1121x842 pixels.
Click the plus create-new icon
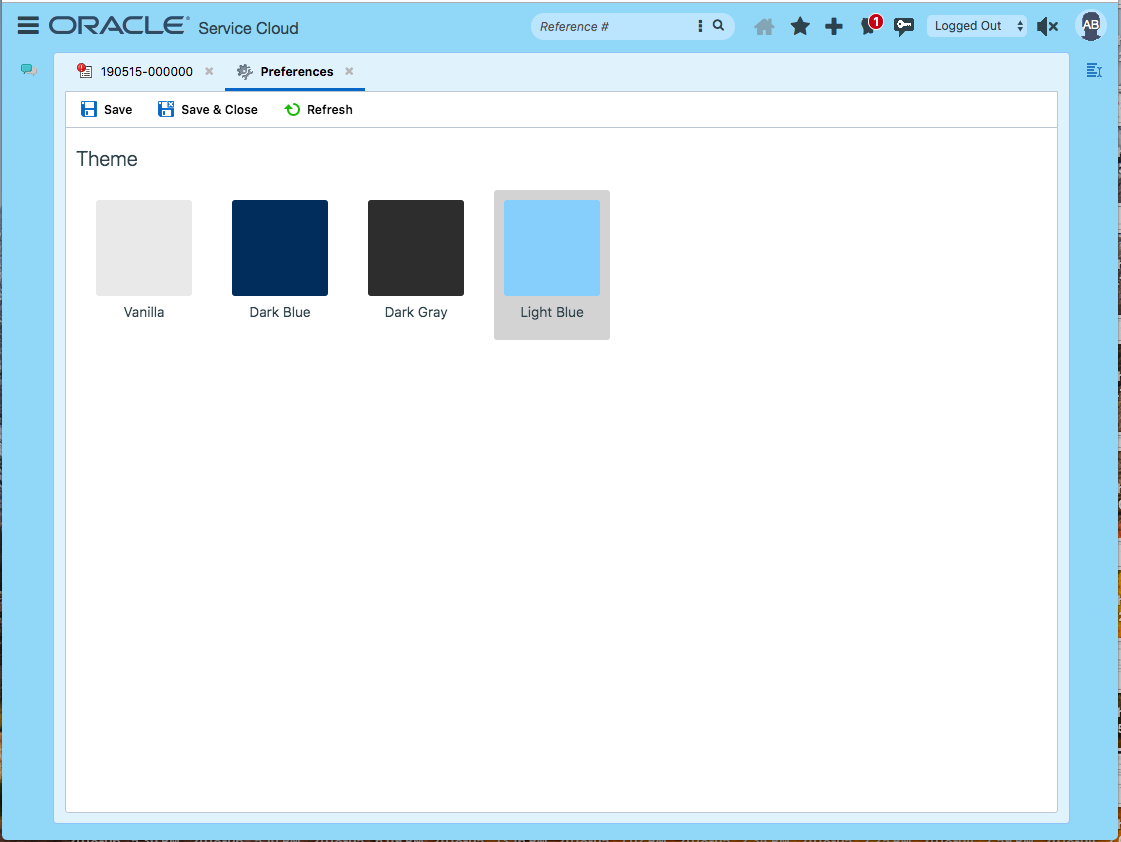[x=834, y=26]
